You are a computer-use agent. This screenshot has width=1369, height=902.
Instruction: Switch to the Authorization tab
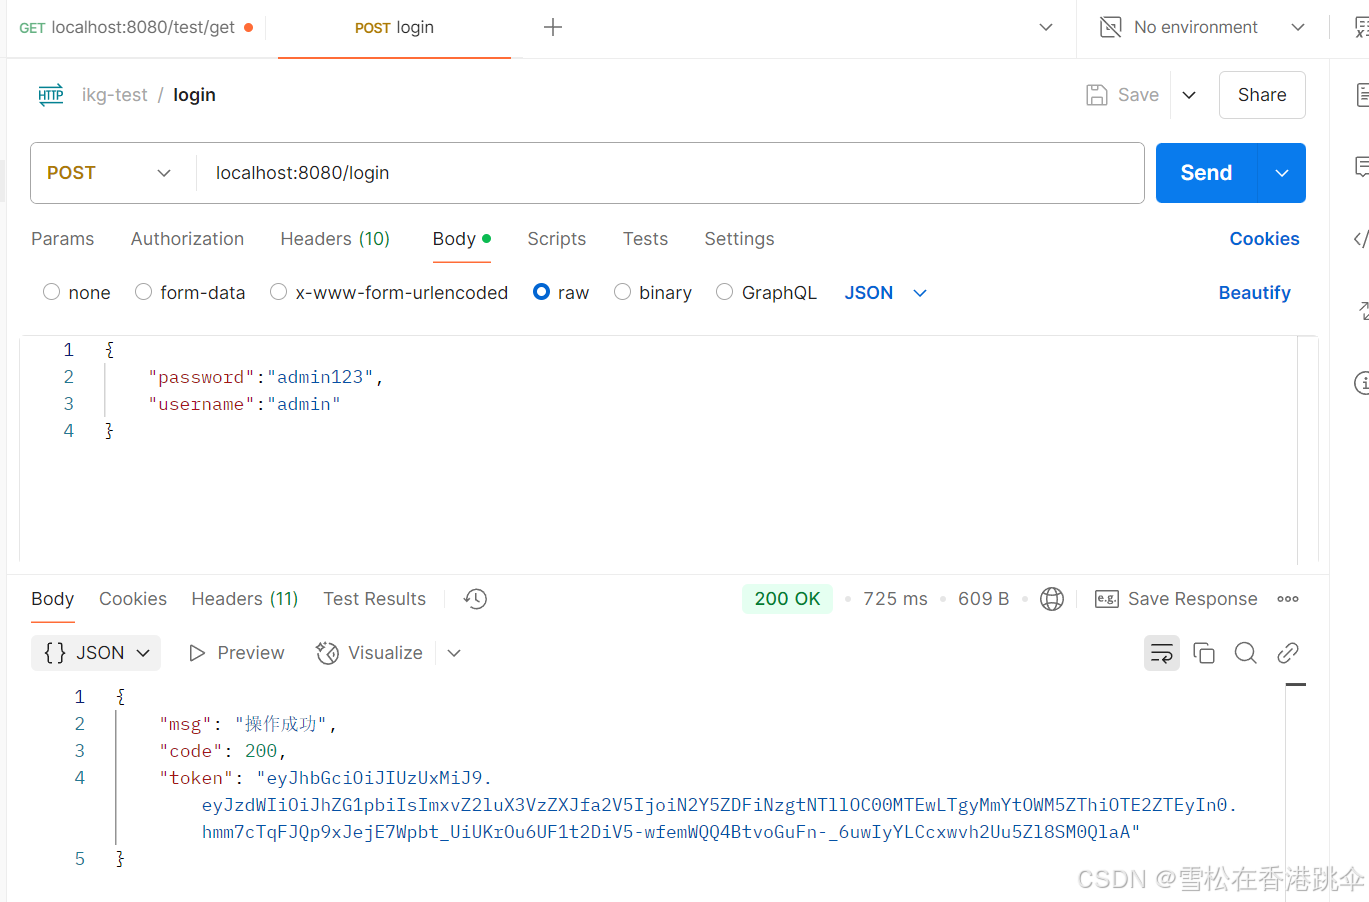[187, 239]
